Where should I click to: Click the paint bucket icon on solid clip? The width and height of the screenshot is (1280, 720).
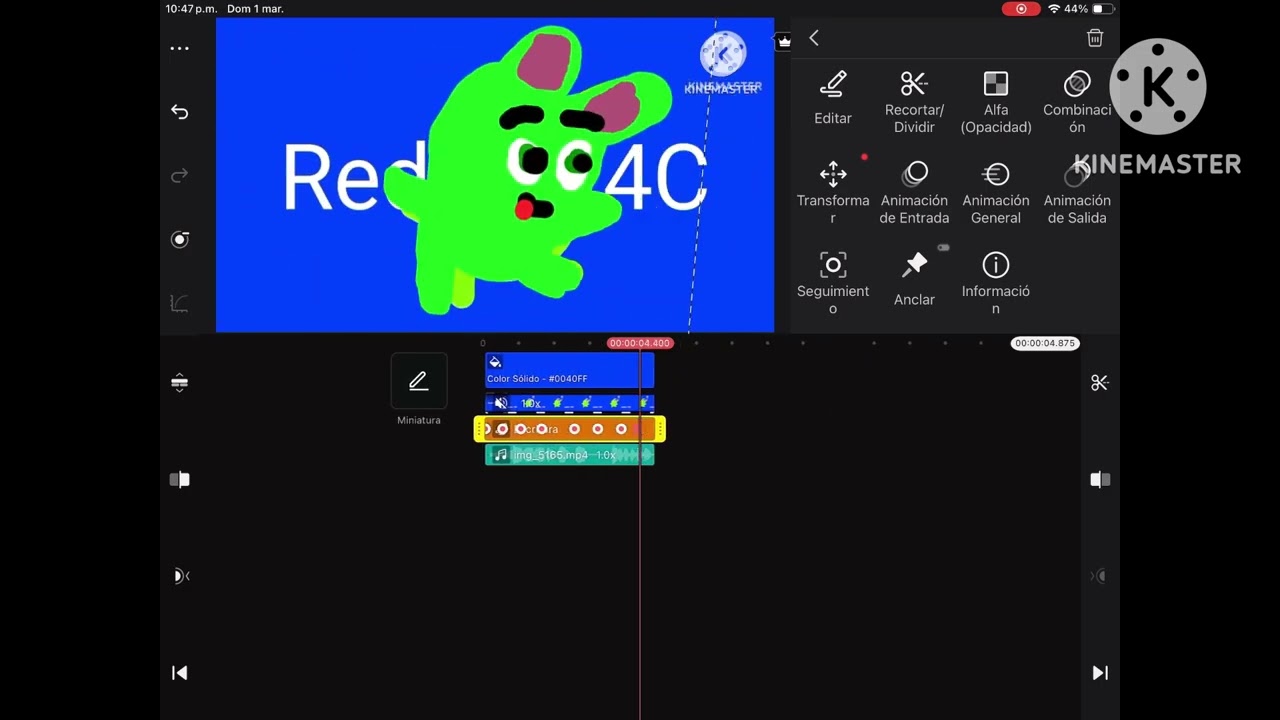(494, 362)
